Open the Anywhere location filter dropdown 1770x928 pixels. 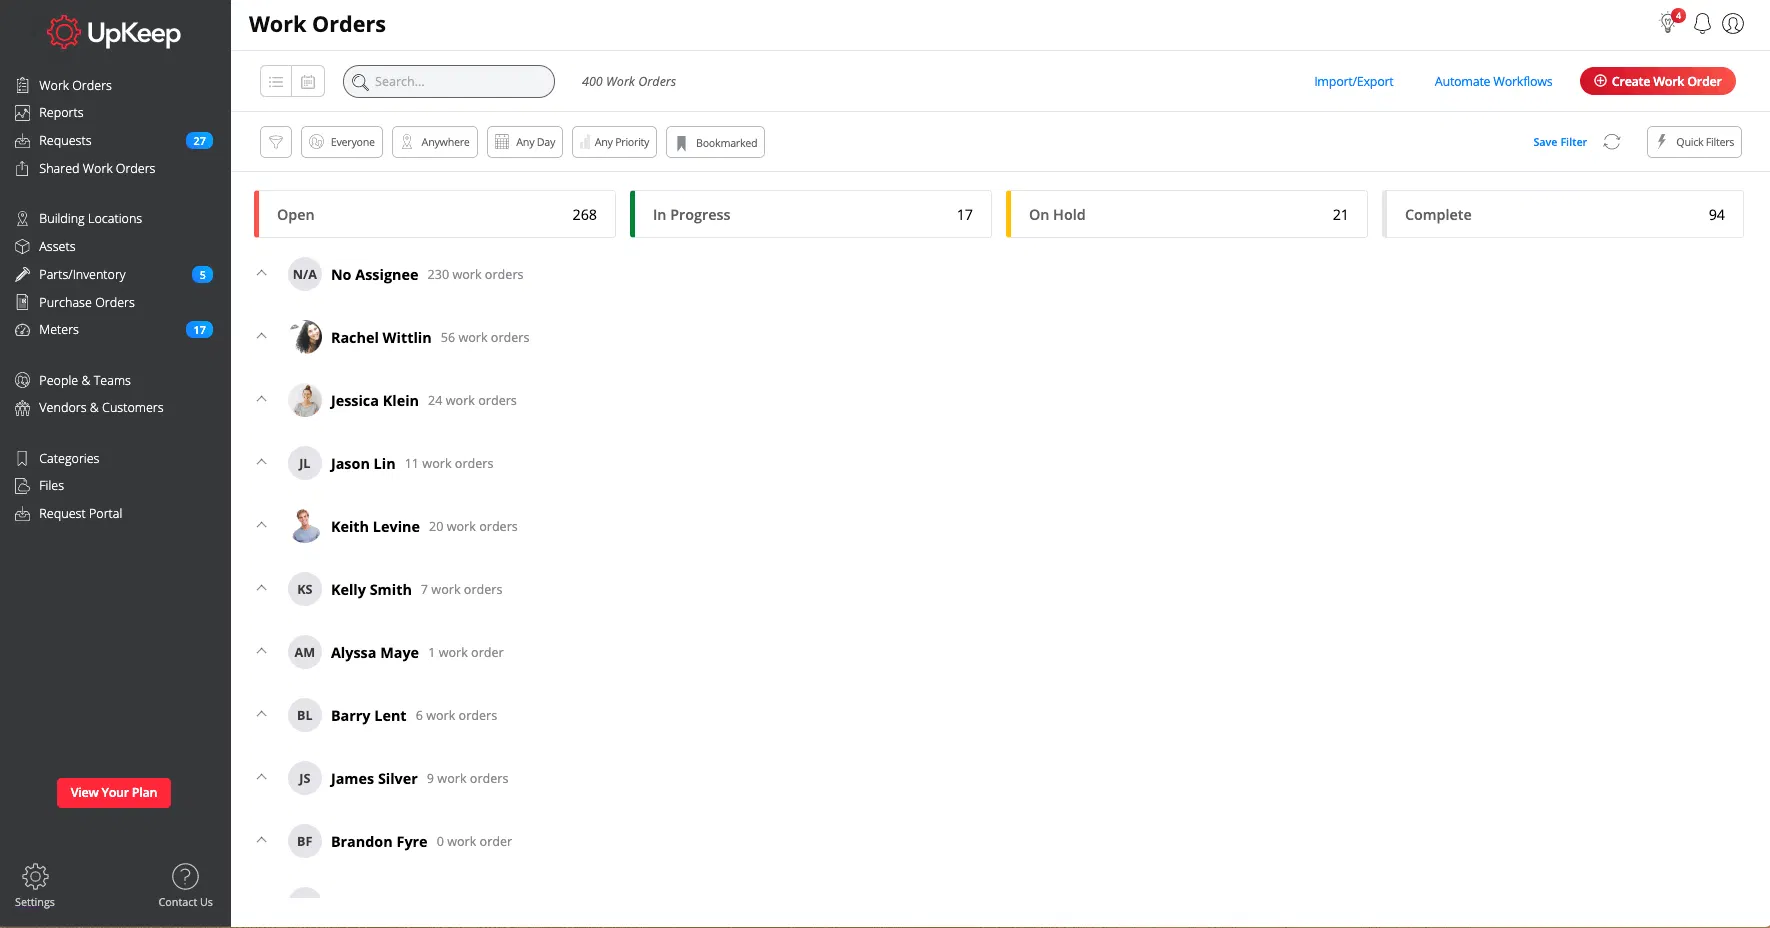pyautogui.click(x=435, y=142)
